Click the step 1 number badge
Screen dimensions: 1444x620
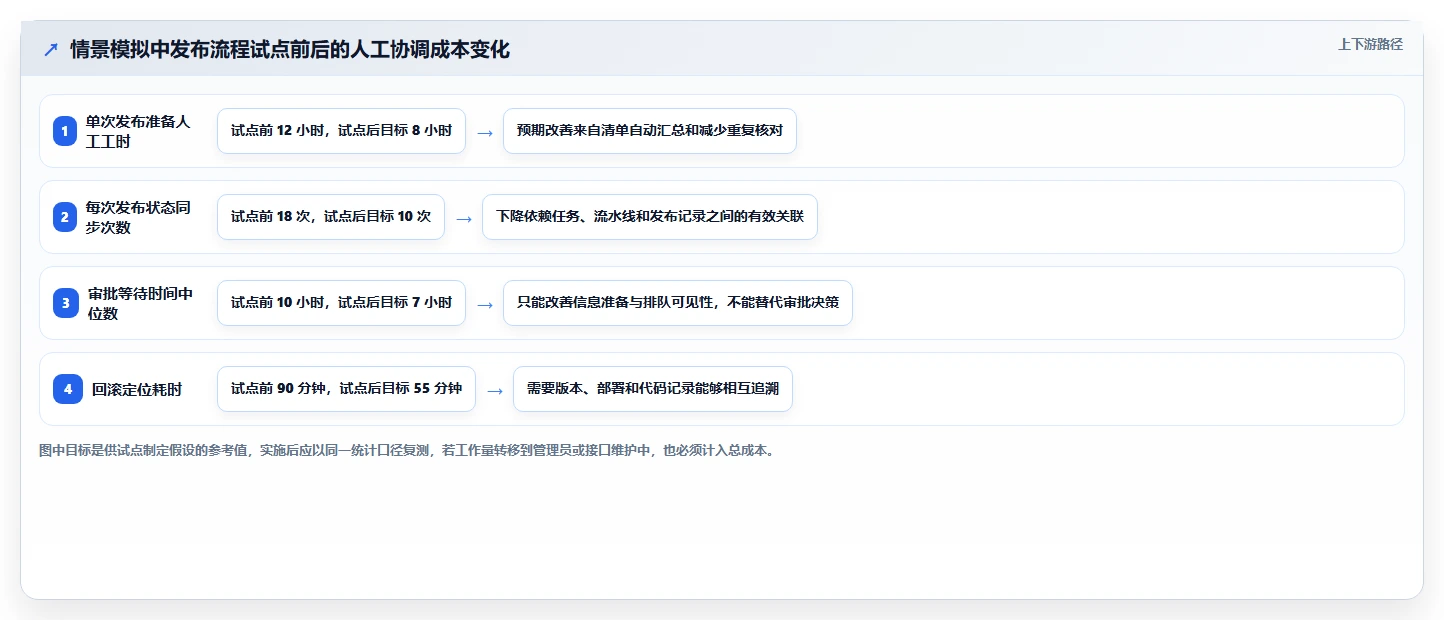[x=65, y=131]
